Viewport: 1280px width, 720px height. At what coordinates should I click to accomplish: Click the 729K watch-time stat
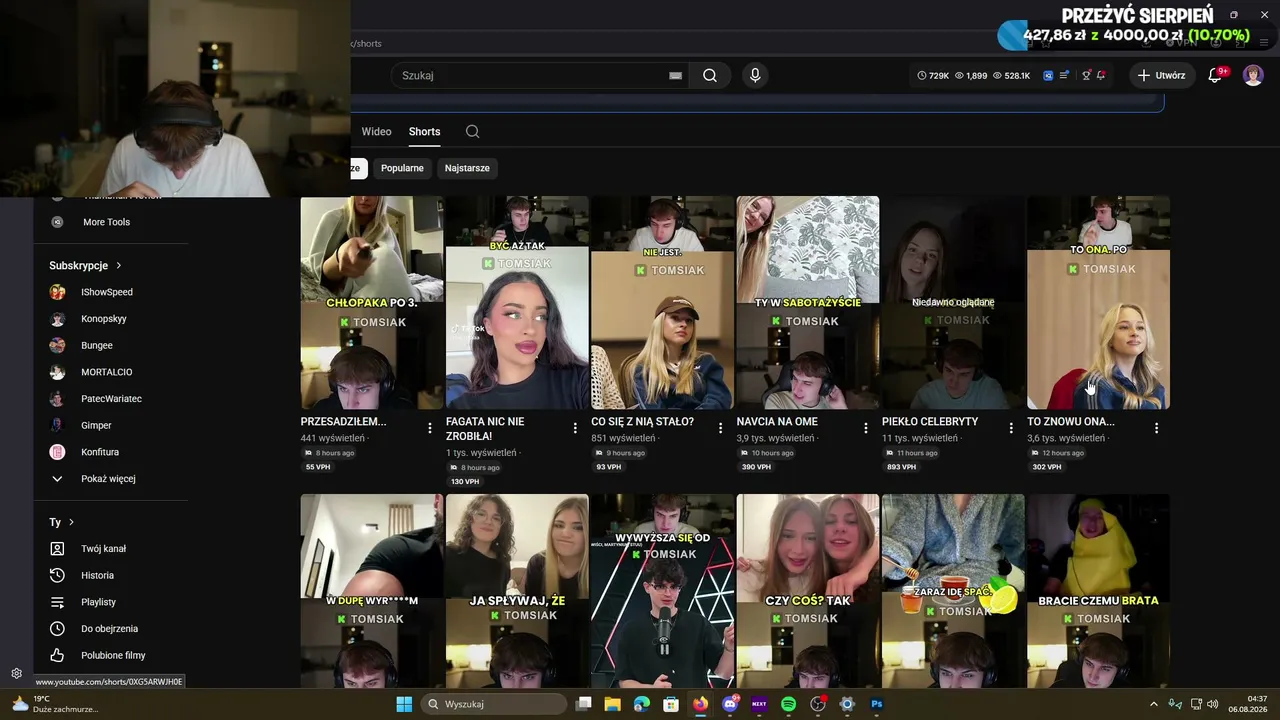pyautogui.click(x=933, y=75)
